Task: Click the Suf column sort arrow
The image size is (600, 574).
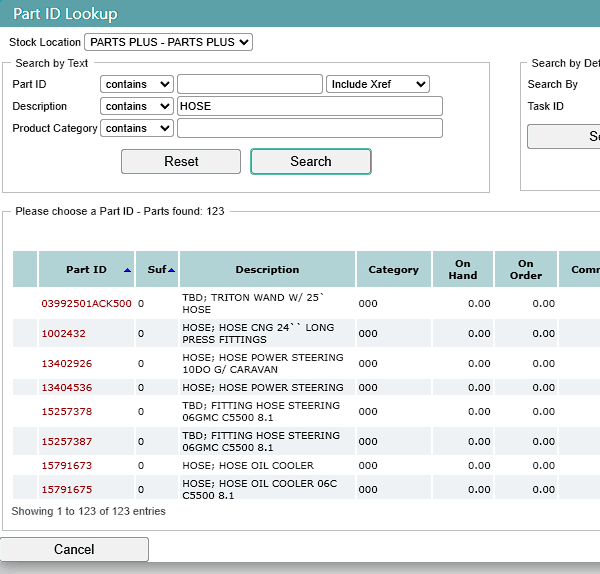Action: point(171,270)
